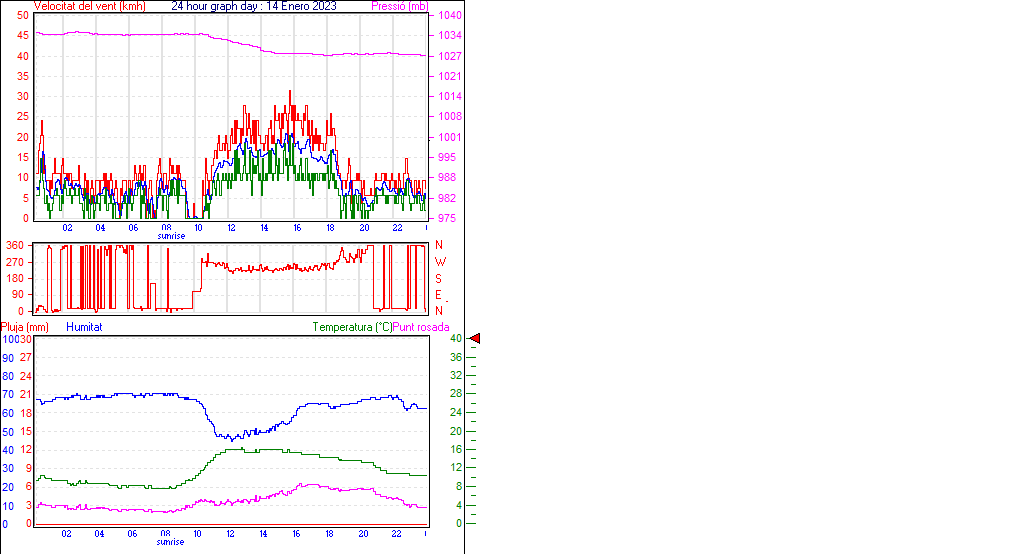This screenshot has width=1028, height=554.
Task: Click the 360 value on wind direction axis
Action: (x=15, y=245)
